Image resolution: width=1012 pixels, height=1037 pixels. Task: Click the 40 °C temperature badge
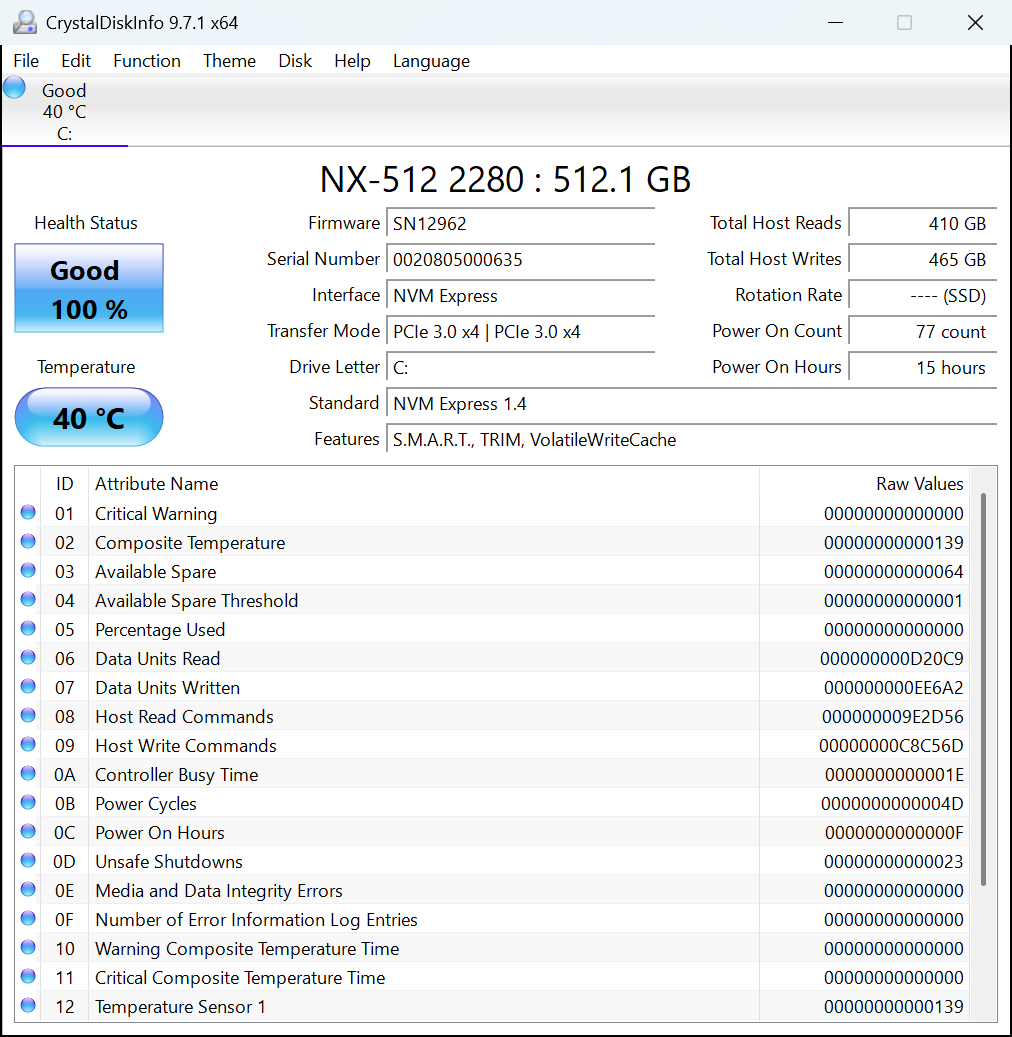88,417
